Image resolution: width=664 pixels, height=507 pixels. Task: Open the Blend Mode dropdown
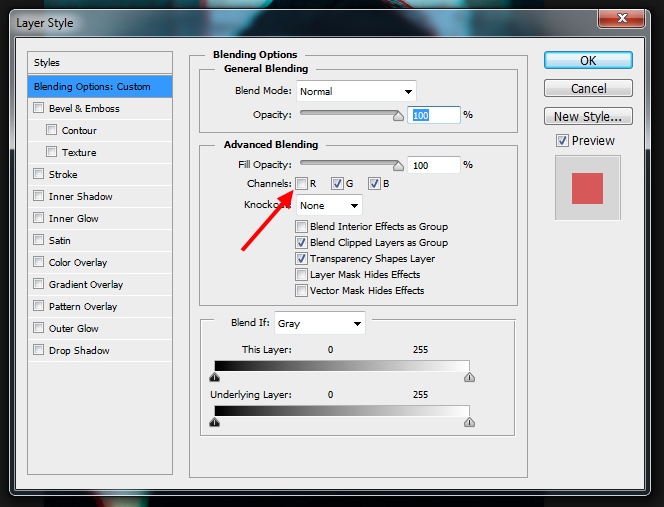356,91
